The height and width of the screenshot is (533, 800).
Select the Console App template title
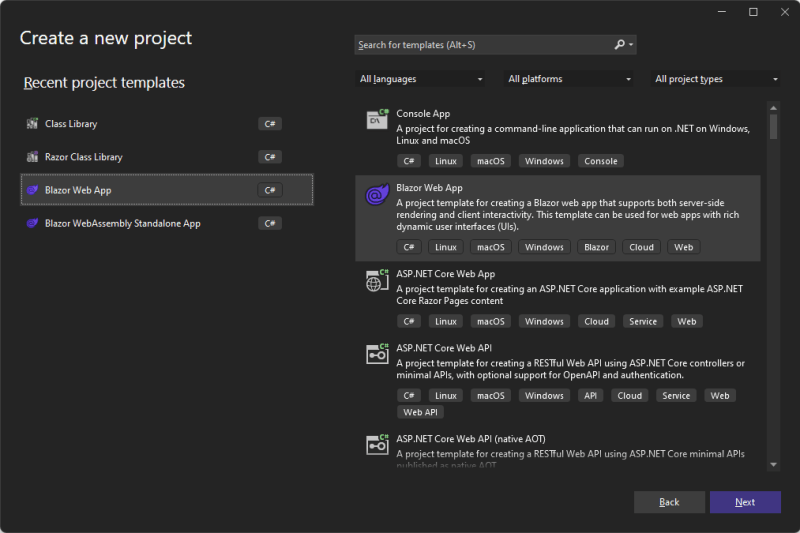[423, 114]
